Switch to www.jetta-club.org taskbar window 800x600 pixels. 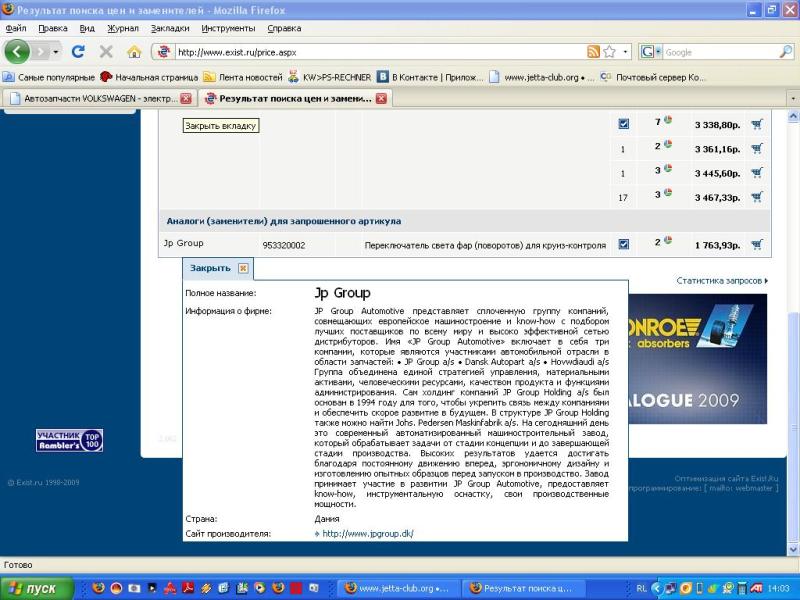pyautogui.click(x=399, y=588)
